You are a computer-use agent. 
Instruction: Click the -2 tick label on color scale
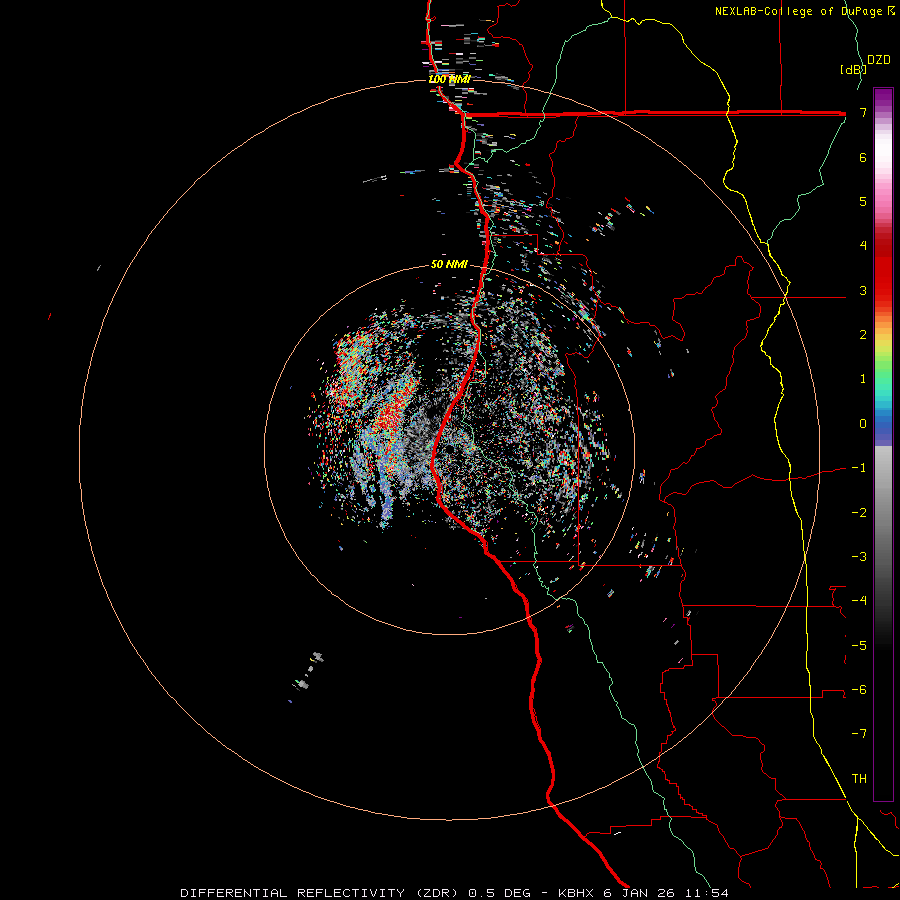(x=859, y=512)
